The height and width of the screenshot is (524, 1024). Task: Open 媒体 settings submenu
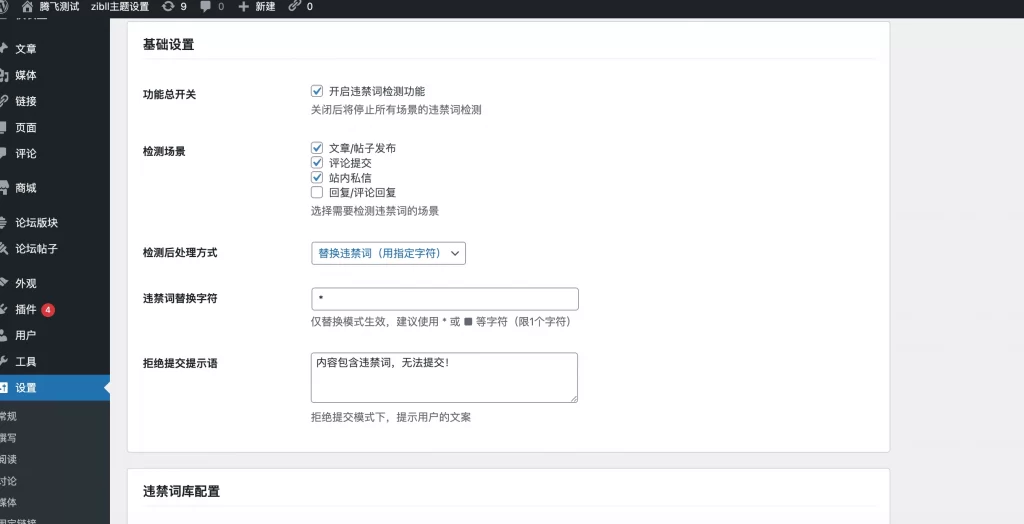click(8, 502)
